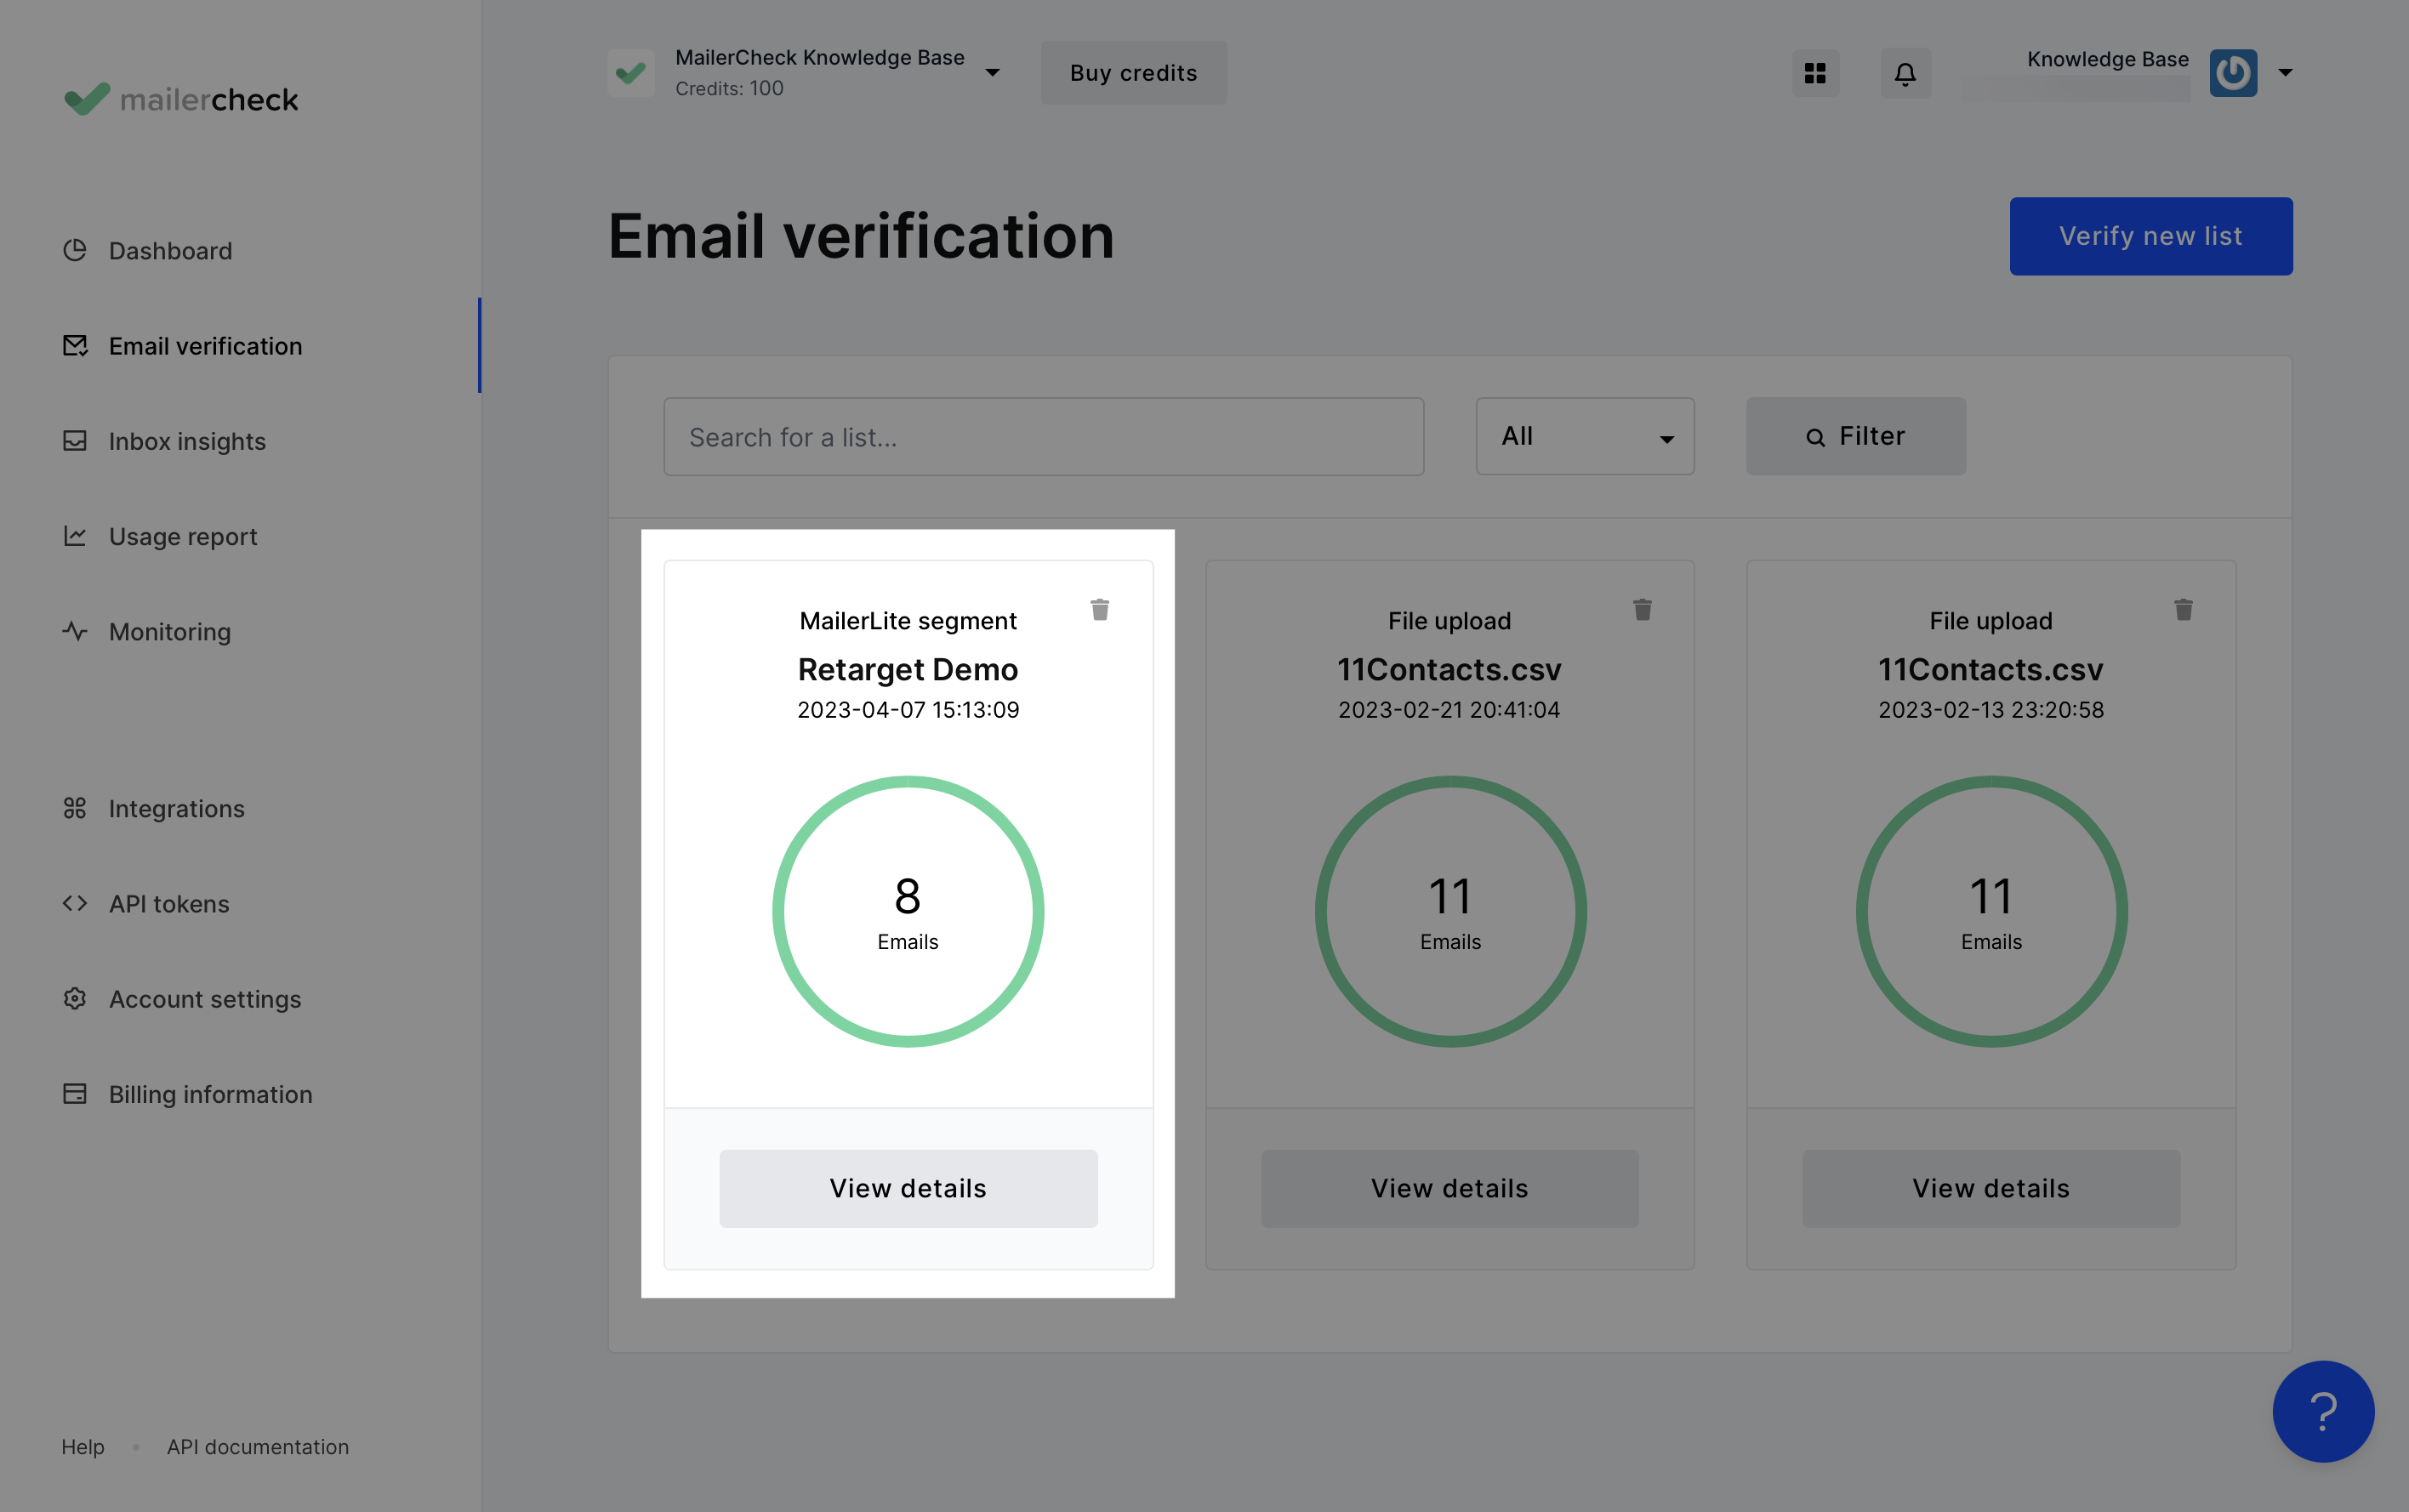Delete the 11Contacts.csv list from 2023-02-21
Viewport: 2409px width, 1512px height.
click(1642, 609)
